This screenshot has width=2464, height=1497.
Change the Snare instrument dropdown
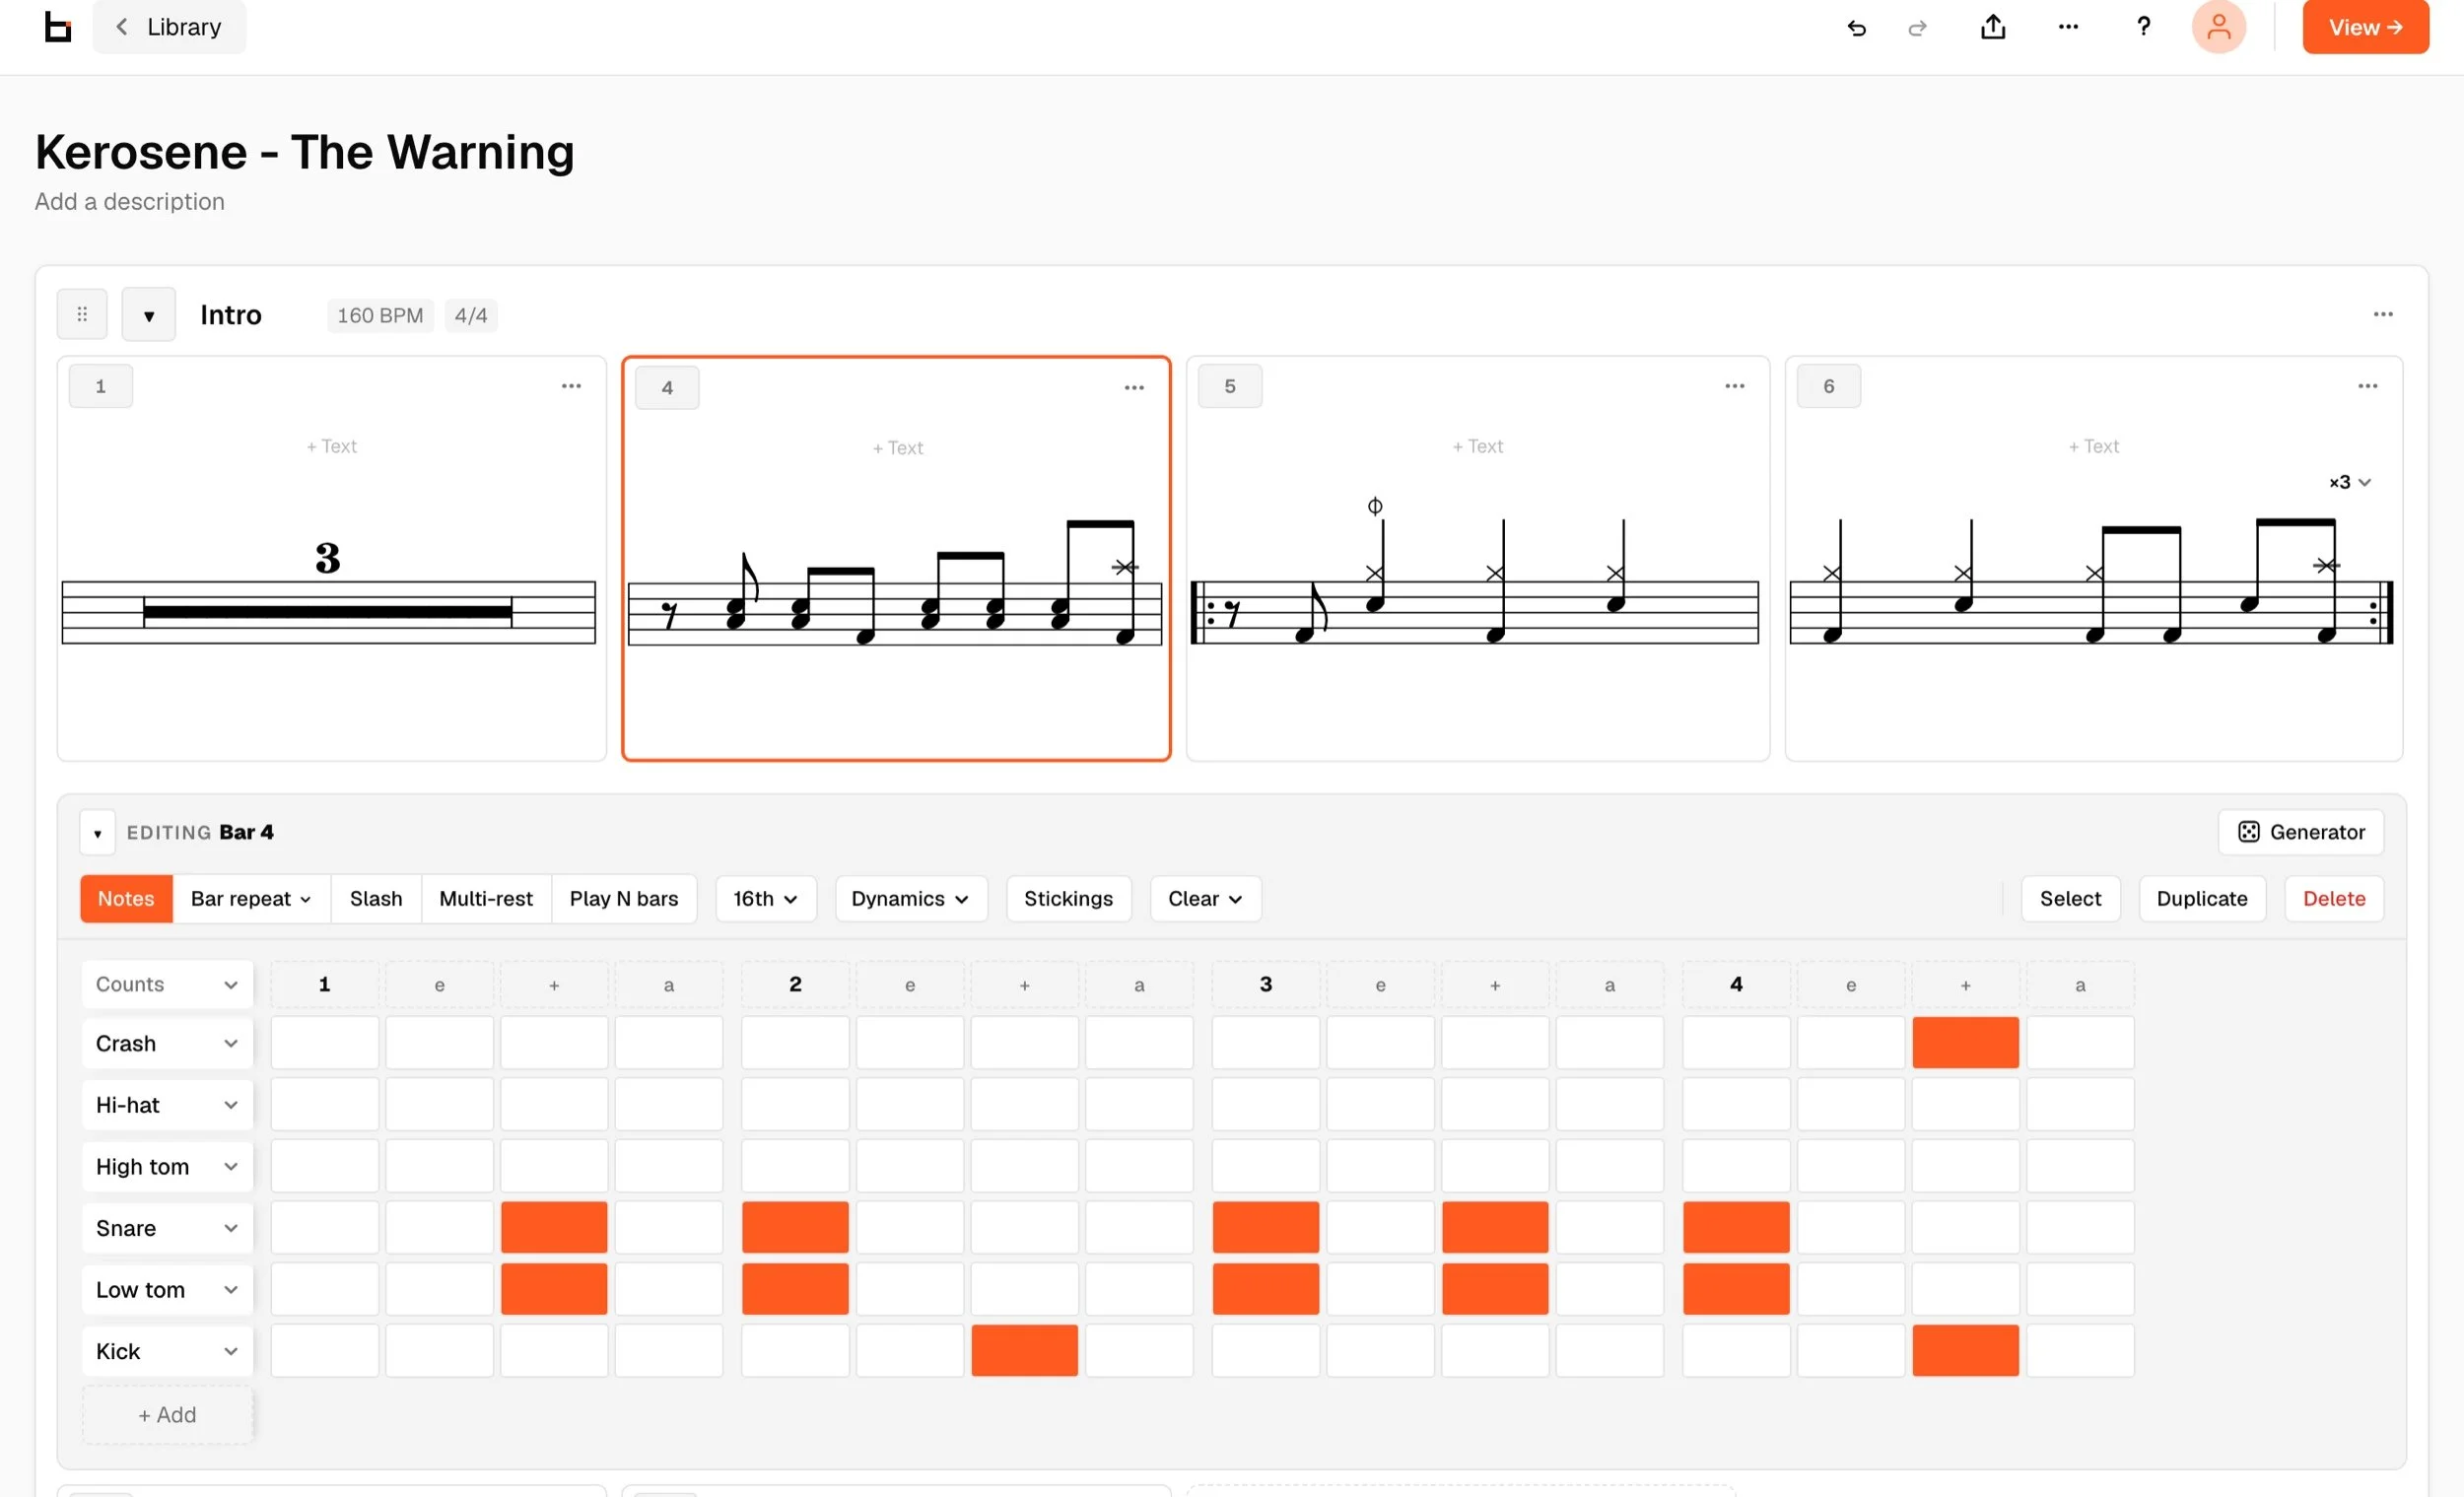pyautogui.click(x=167, y=1229)
